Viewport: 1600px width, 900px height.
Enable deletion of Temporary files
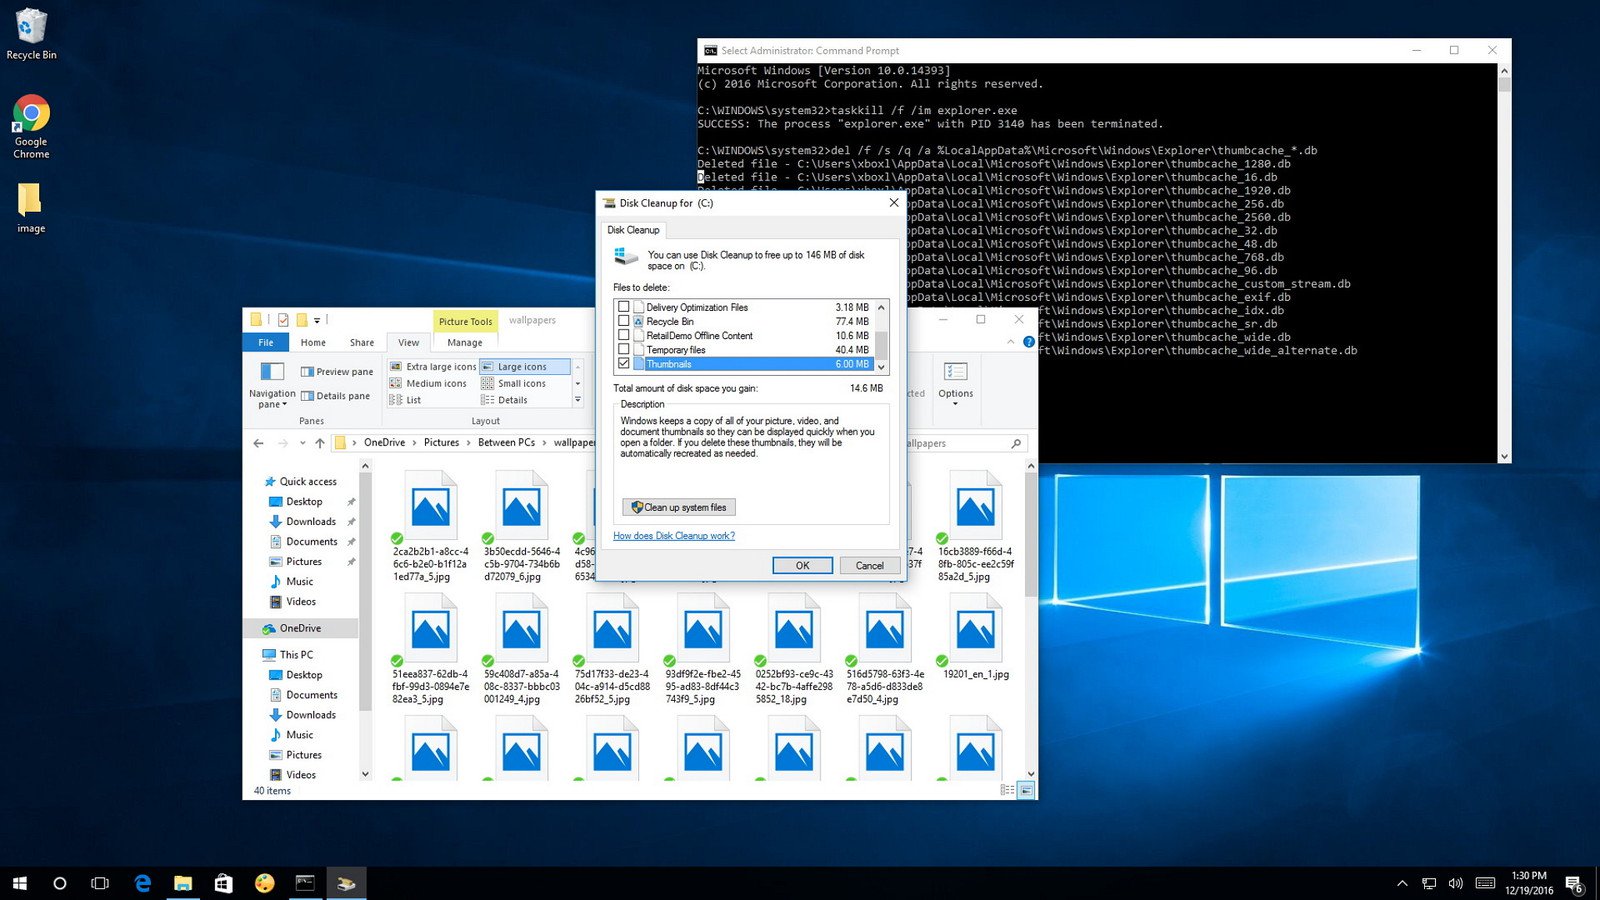pos(625,350)
